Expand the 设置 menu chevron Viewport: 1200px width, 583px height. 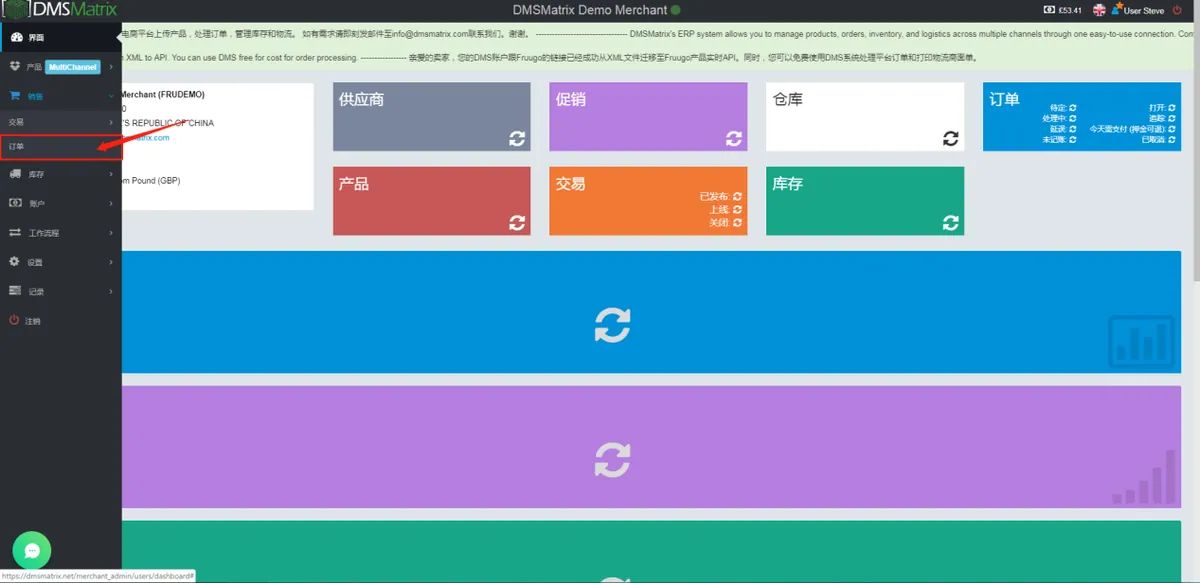click(x=111, y=262)
